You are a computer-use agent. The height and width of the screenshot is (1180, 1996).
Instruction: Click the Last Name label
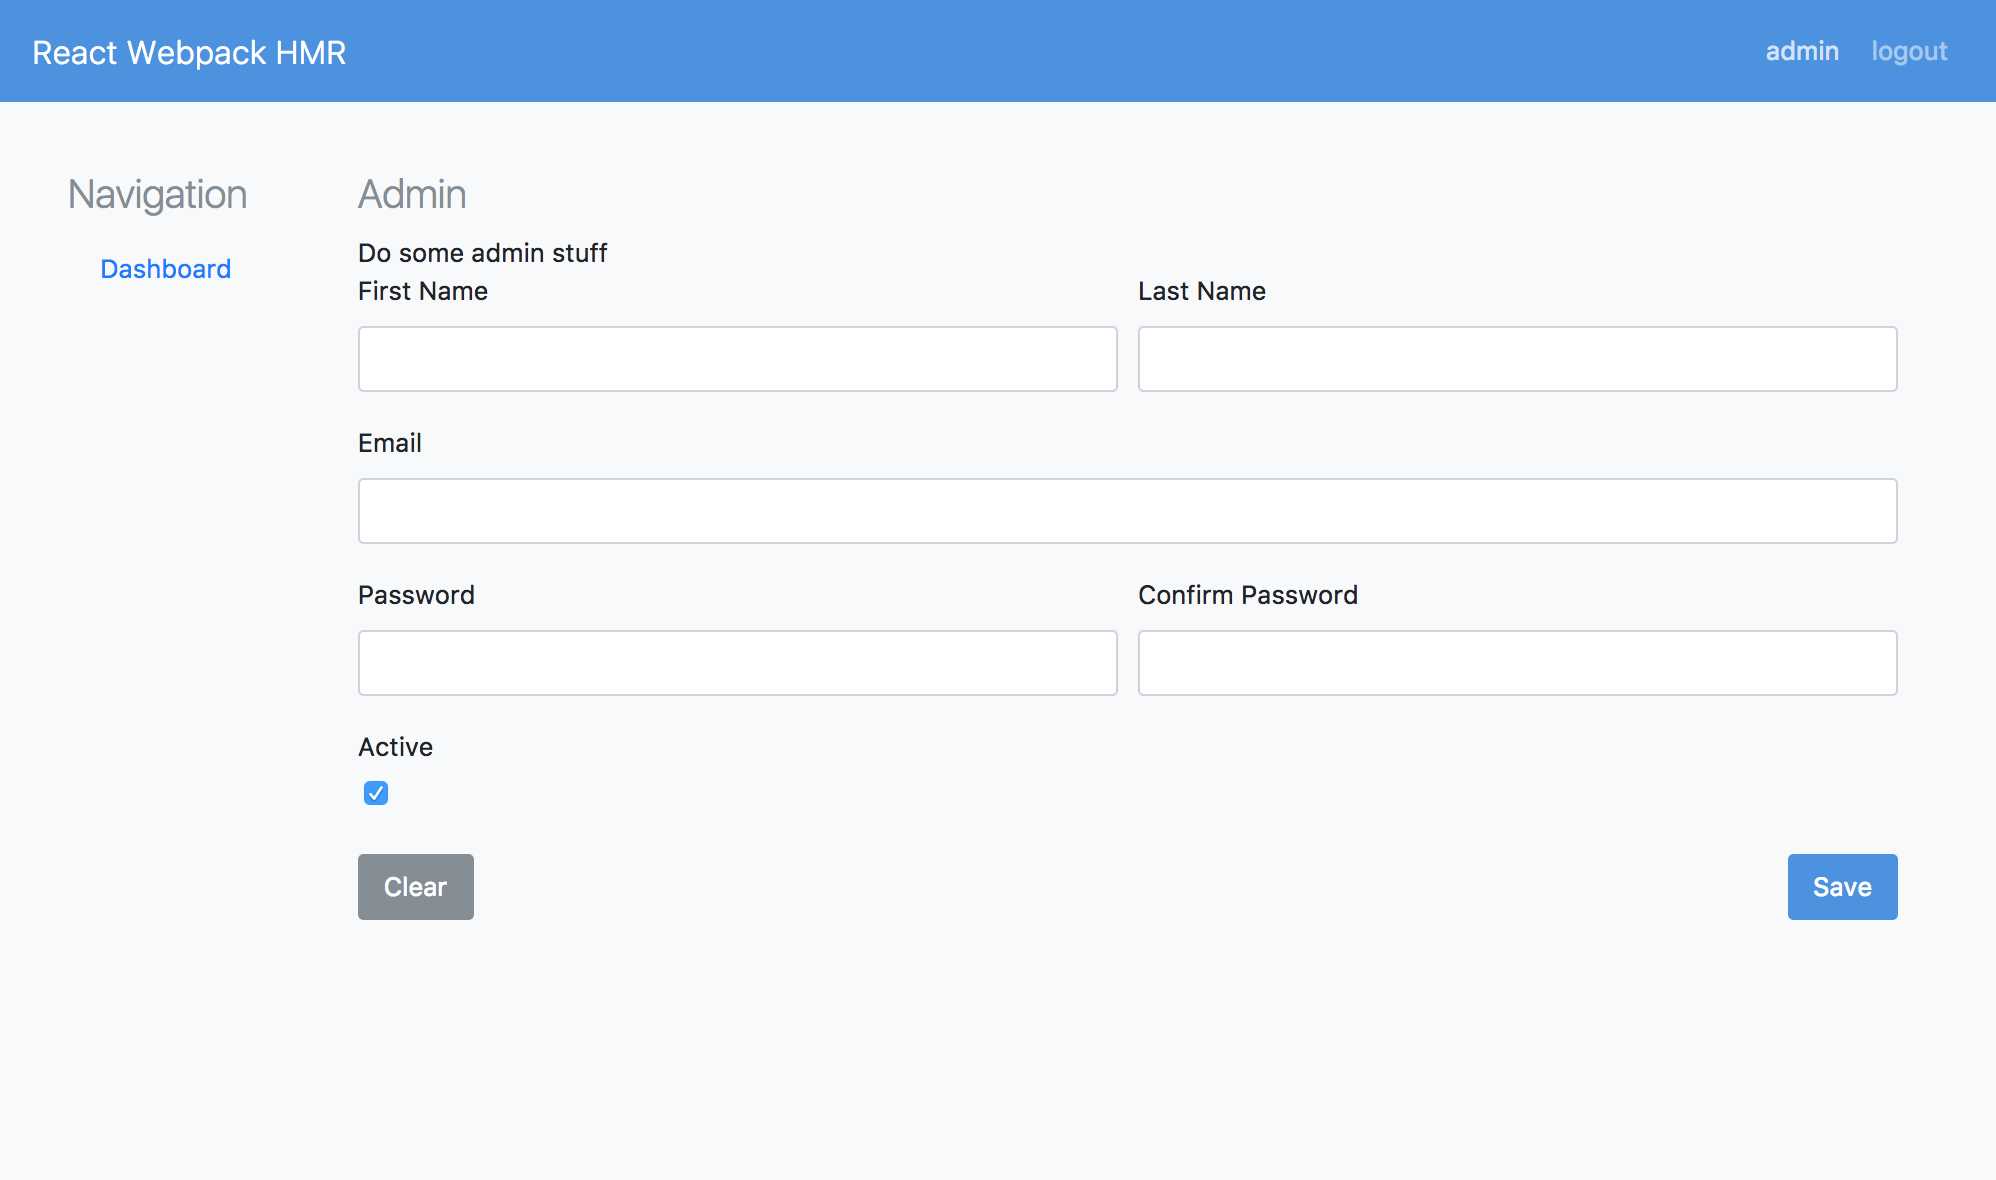point(1202,291)
